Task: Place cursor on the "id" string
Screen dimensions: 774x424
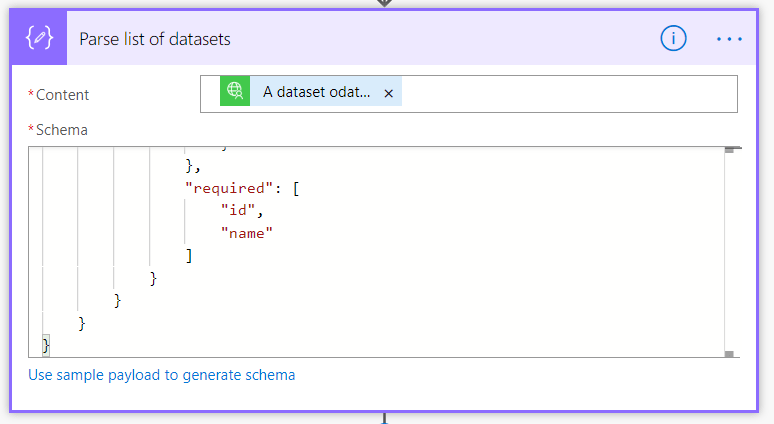Action: coord(240,210)
